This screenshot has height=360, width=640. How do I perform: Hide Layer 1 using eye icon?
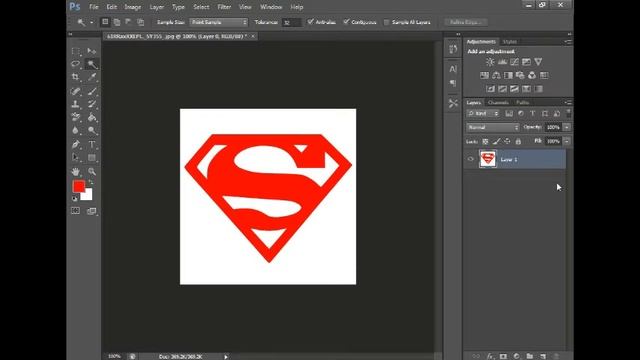click(x=471, y=159)
